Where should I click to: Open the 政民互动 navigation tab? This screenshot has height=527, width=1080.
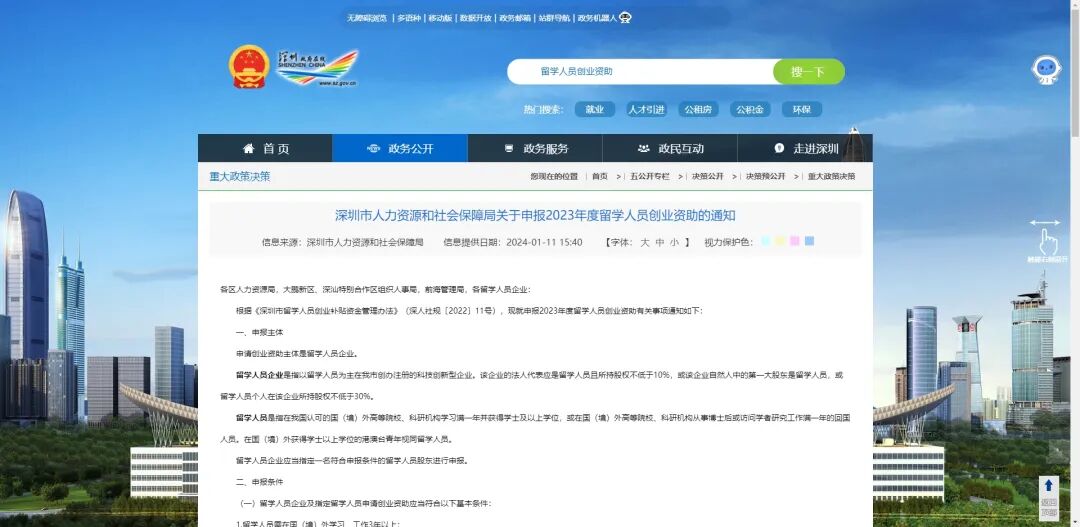[x=670, y=148]
